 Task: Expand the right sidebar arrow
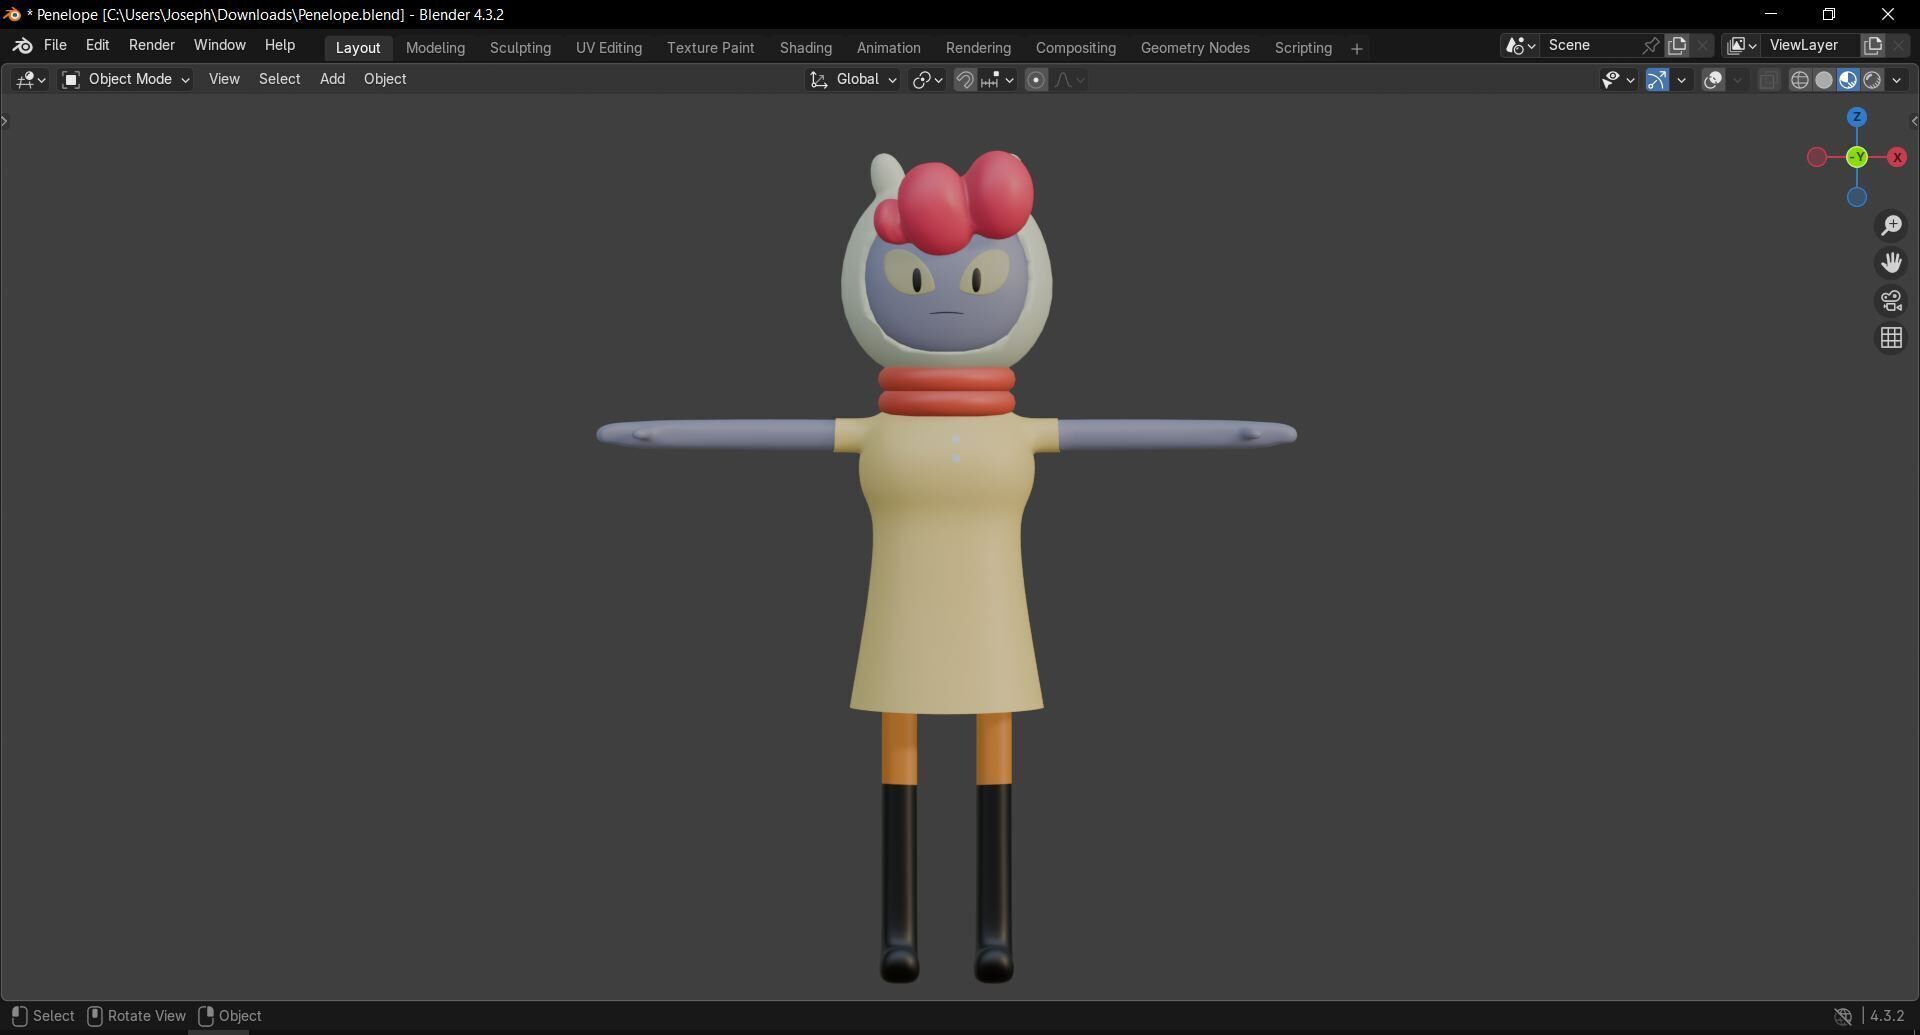[x=1914, y=122]
